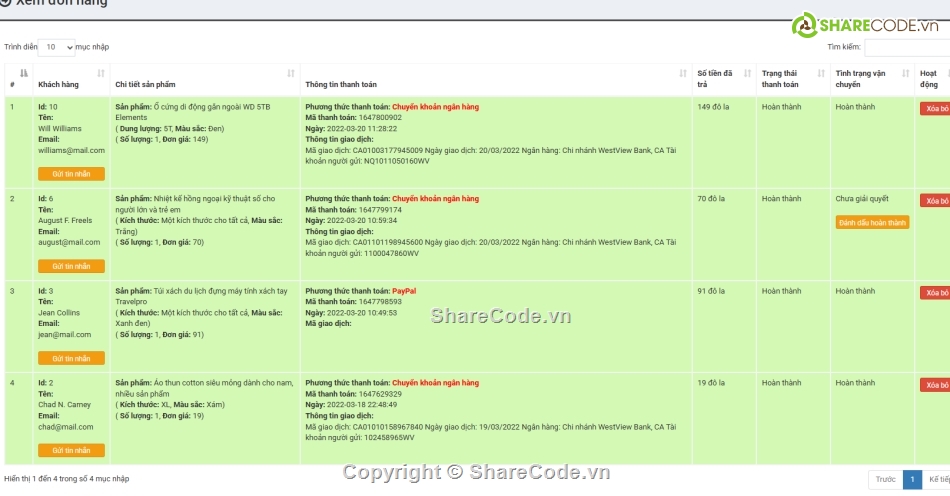Click Chưa giải quyết shipping status
Image resolution: width=950 pixels, height=496 pixels.
click(x=862, y=199)
